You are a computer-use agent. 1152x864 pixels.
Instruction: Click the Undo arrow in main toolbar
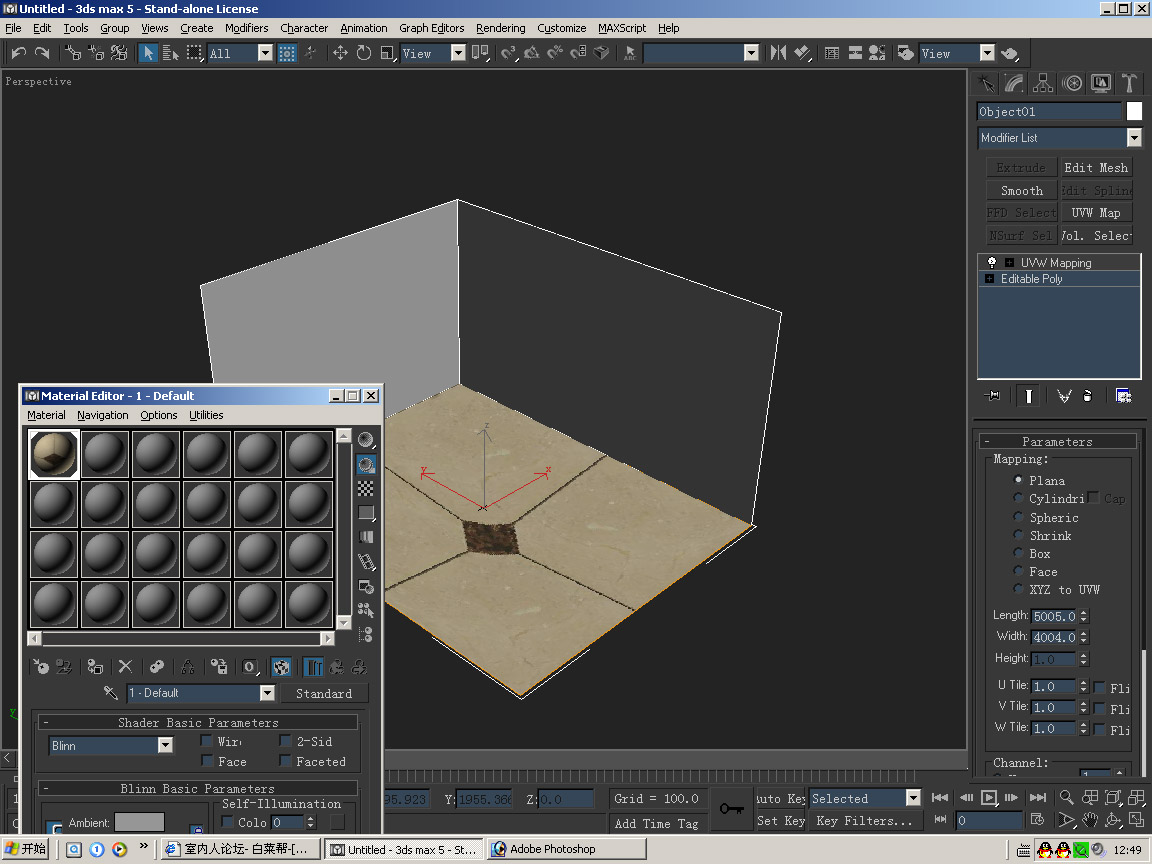click(18, 53)
